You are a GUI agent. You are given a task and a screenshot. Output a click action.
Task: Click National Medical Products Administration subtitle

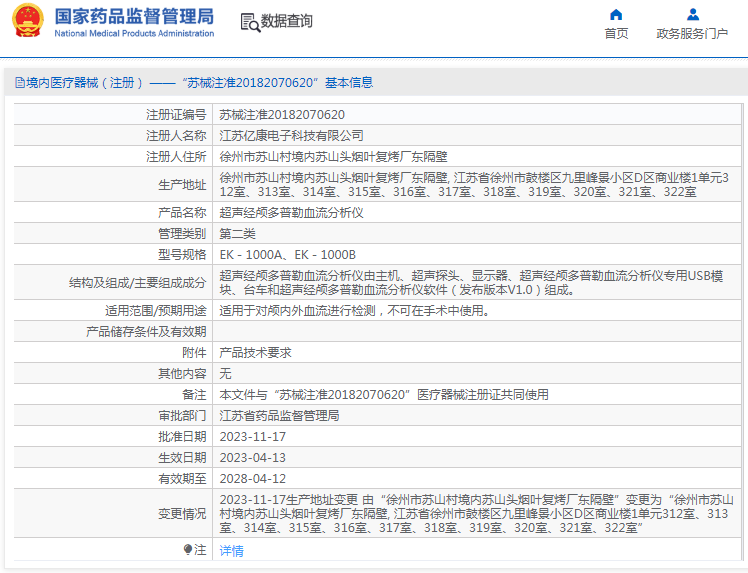pyautogui.click(x=134, y=33)
